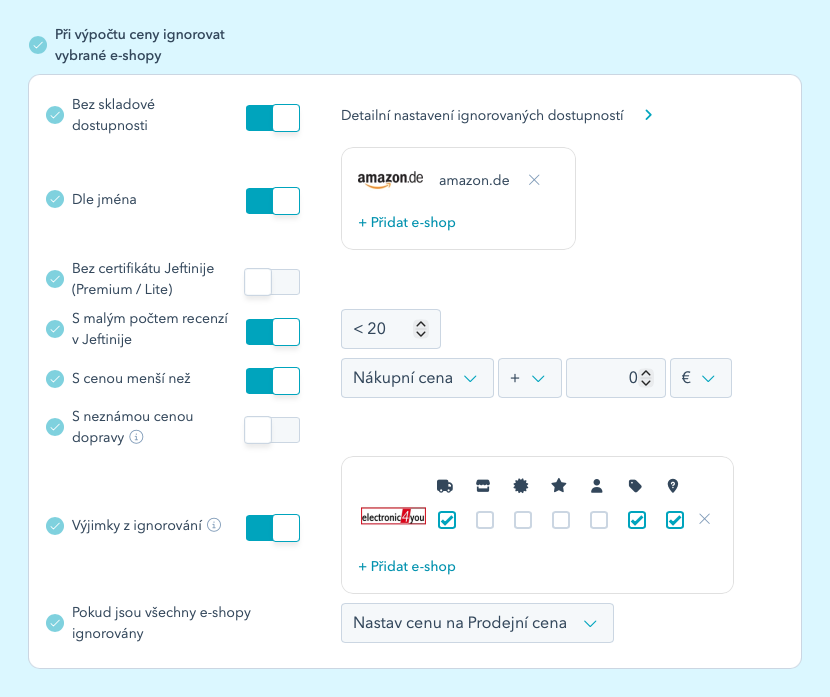This screenshot has height=697, width=830.
Task: Click the delivery truck column icon
Action: pos(445,486)
